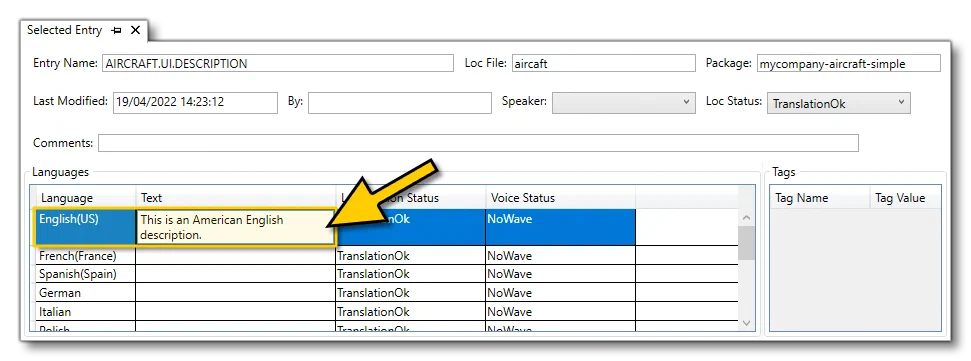Click TranslationOk in the French(France) row
The width and height of the screenshot is (971, 361).
[x=410, y=256]
